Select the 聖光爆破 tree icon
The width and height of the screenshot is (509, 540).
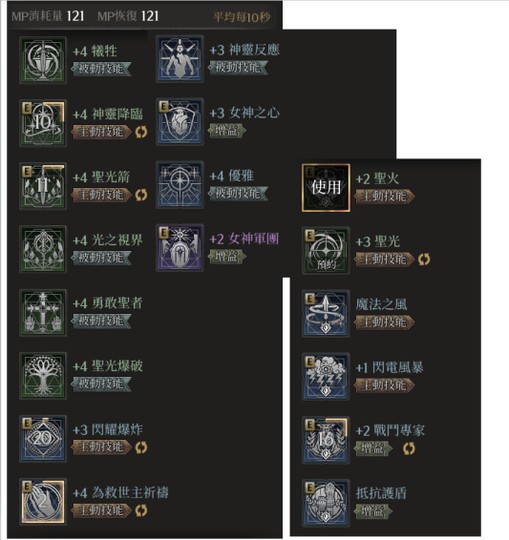[43, 376]
